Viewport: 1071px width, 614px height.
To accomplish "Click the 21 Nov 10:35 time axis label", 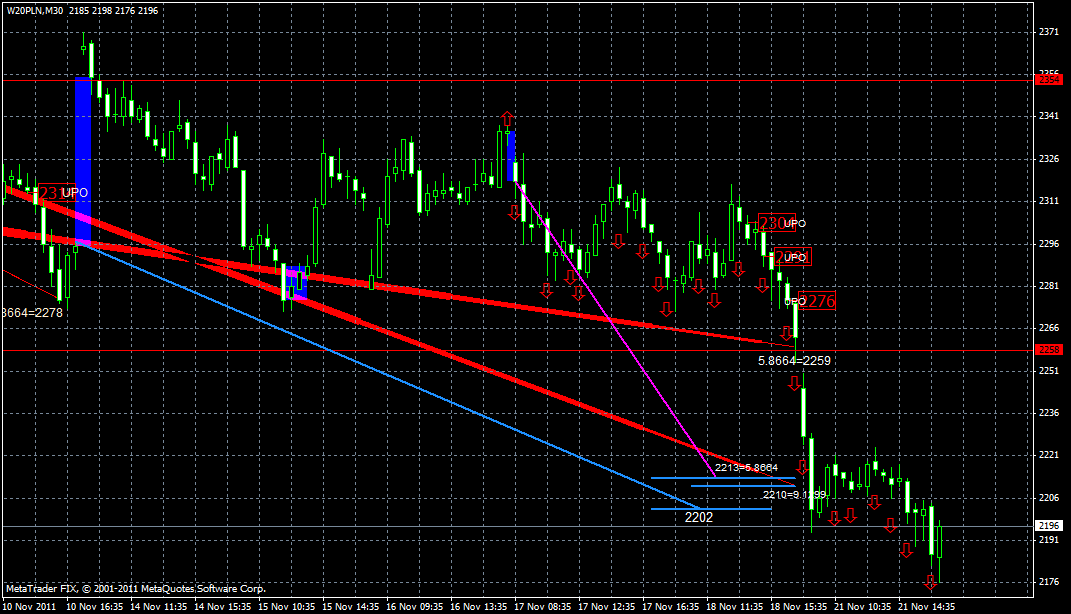I will (x=863, y=606).
